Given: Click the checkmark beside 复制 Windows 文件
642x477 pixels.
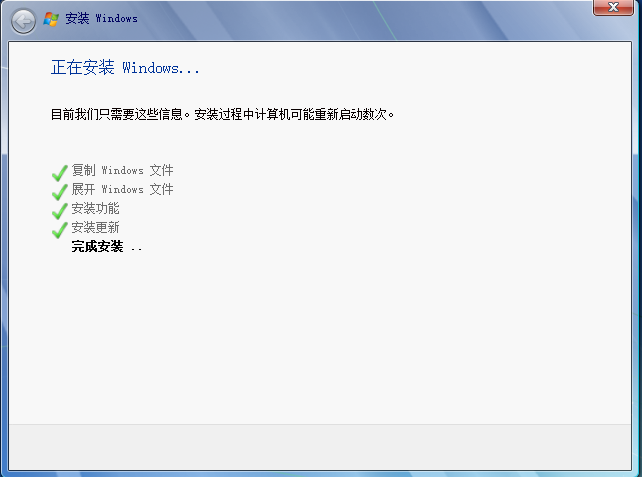Looking at the screenshot, I should pos(59,173).
